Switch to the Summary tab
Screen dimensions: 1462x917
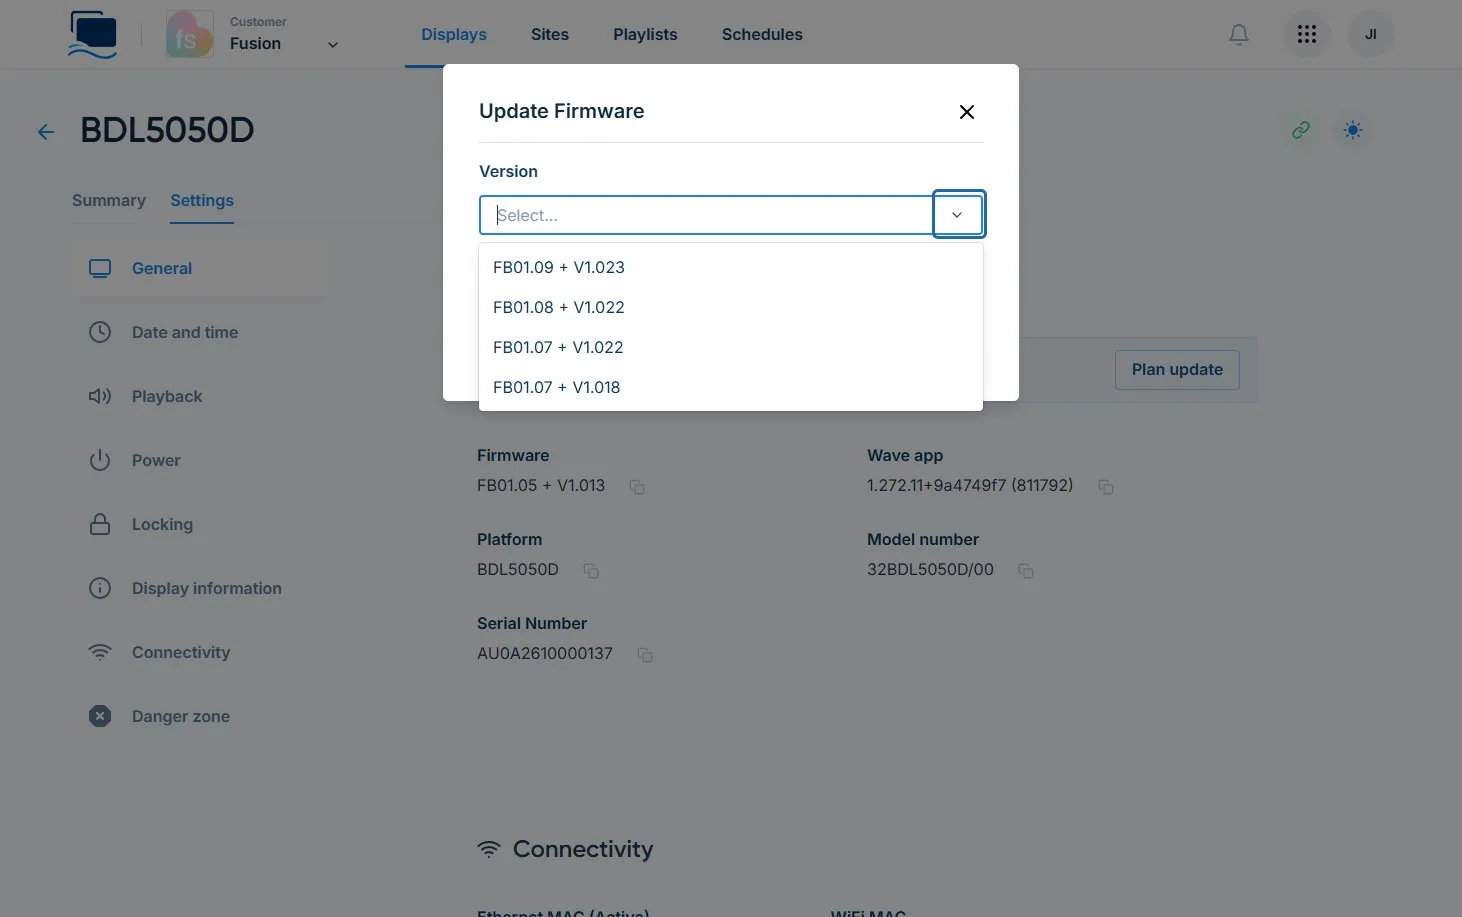point(109,201)
